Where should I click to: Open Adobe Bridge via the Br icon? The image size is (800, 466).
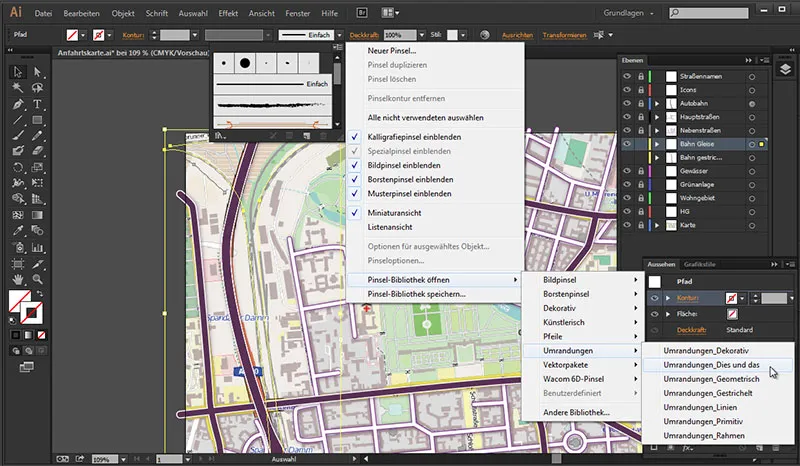coord(362,13)
